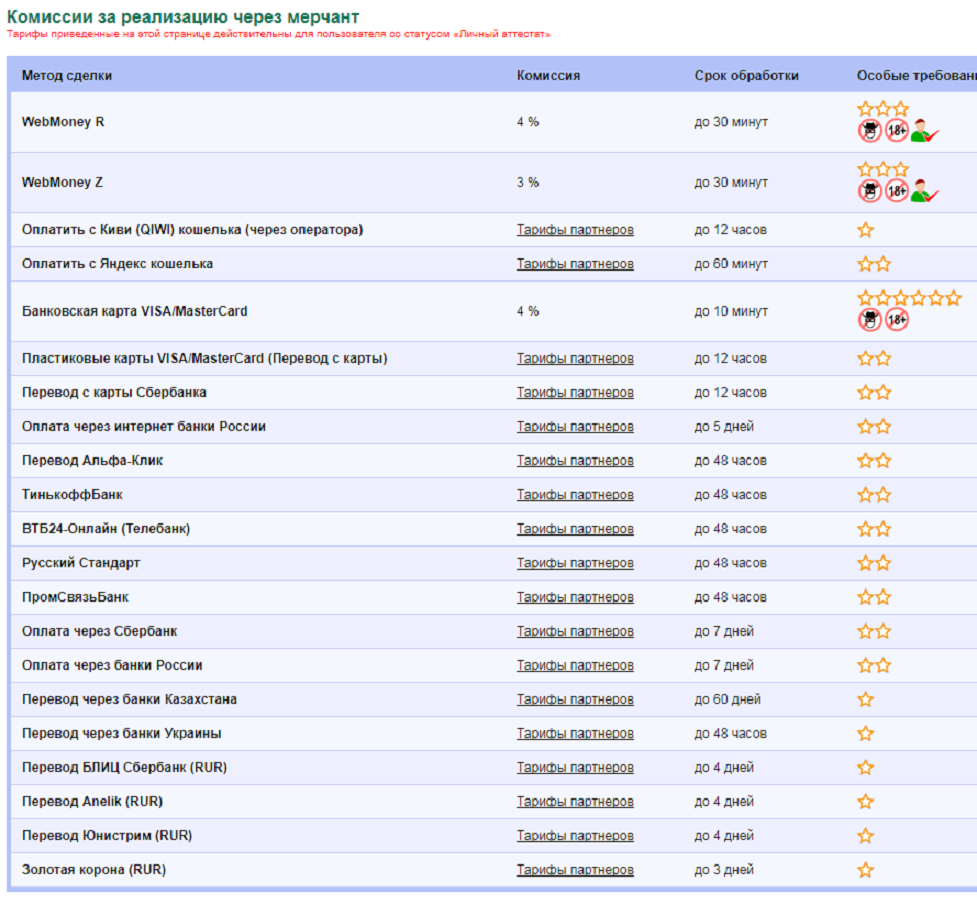Click the Метод сделки column header
This screenshot has height=904, width=977.
(67, 76)
